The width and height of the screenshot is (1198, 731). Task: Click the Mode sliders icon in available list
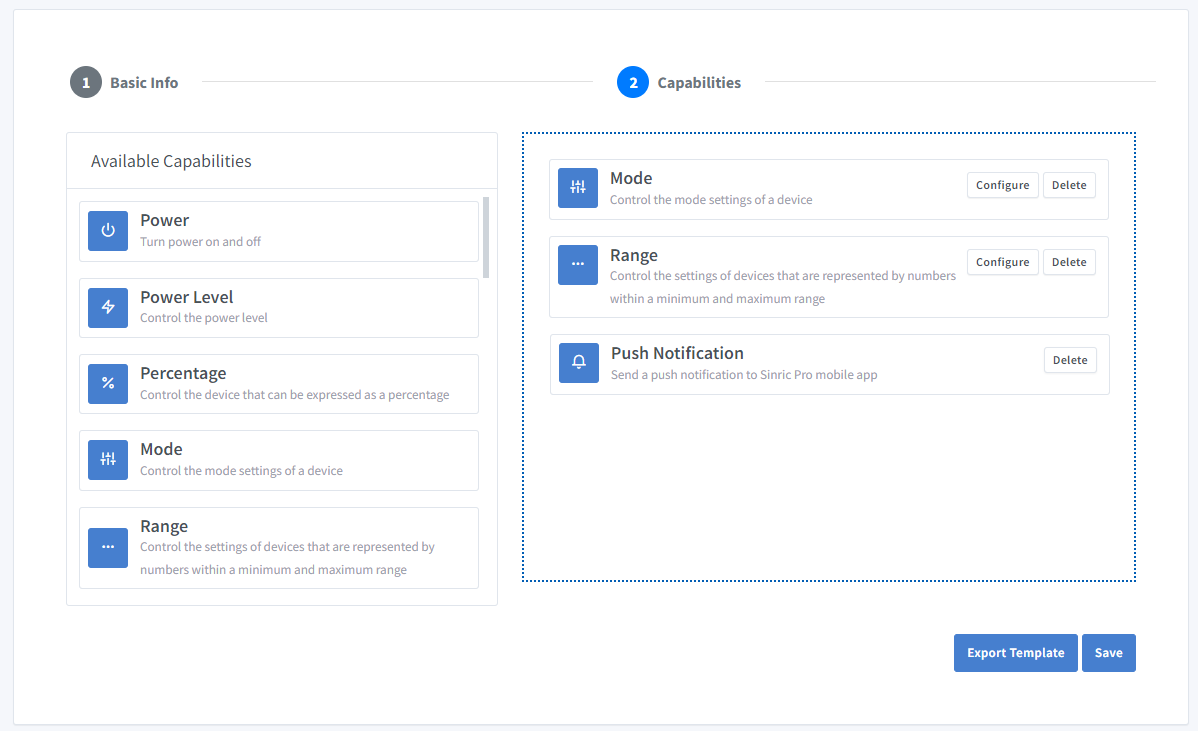pyautogui.click(x=108, y=460)
